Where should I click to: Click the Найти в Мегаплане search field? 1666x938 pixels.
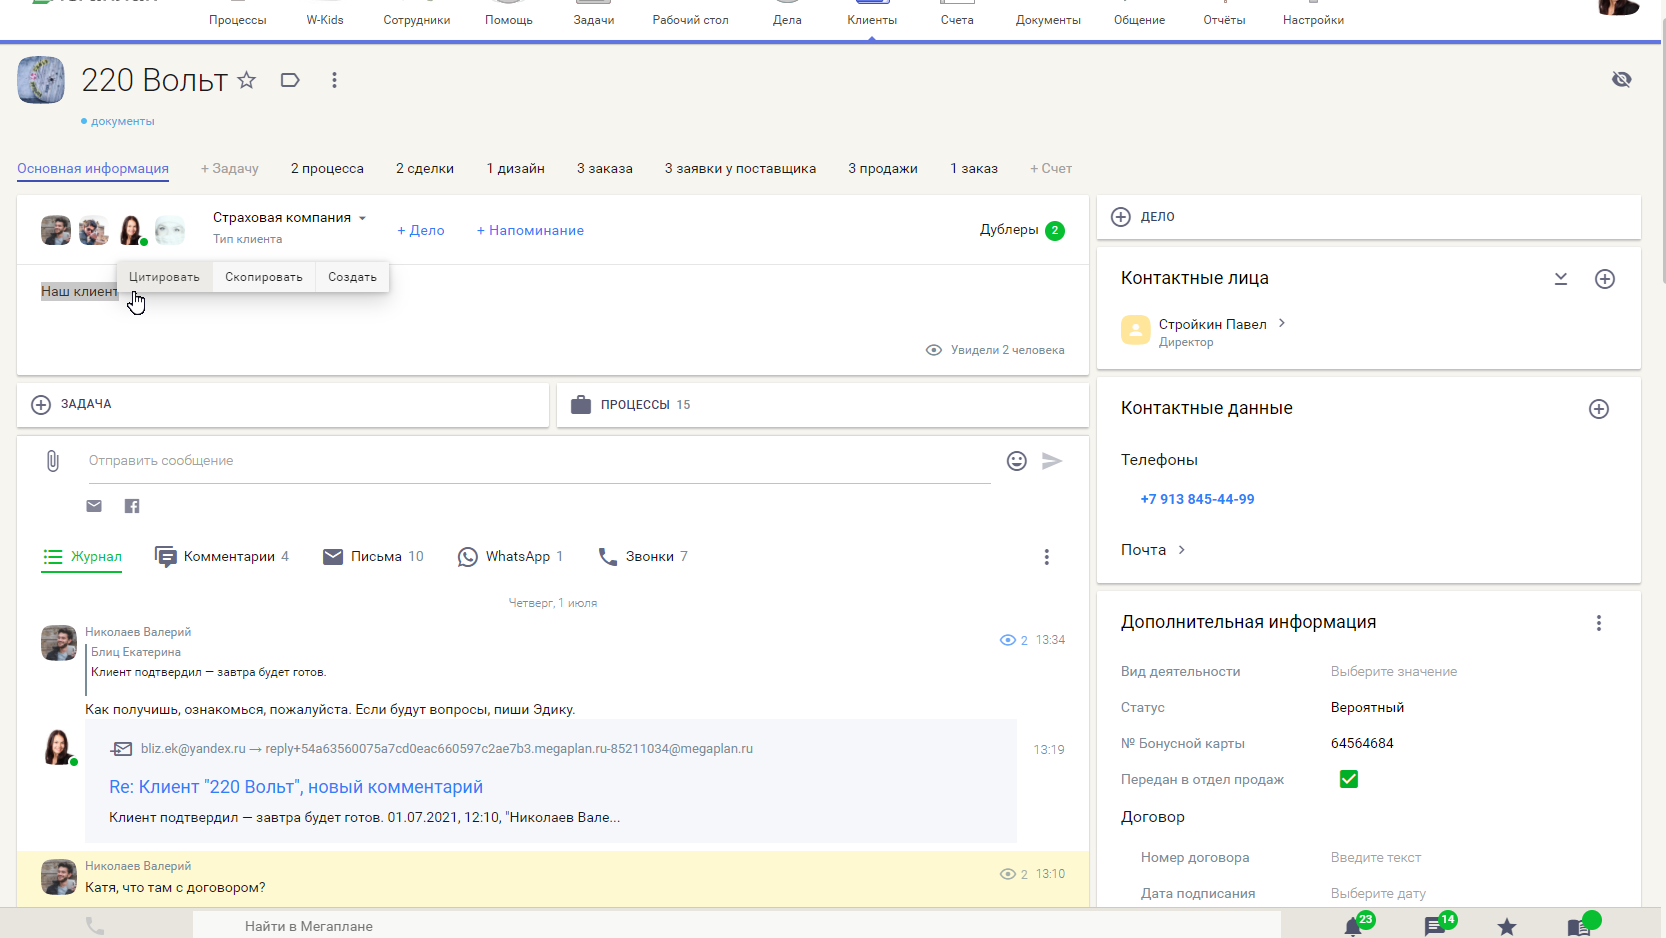[x=736, y=926]
